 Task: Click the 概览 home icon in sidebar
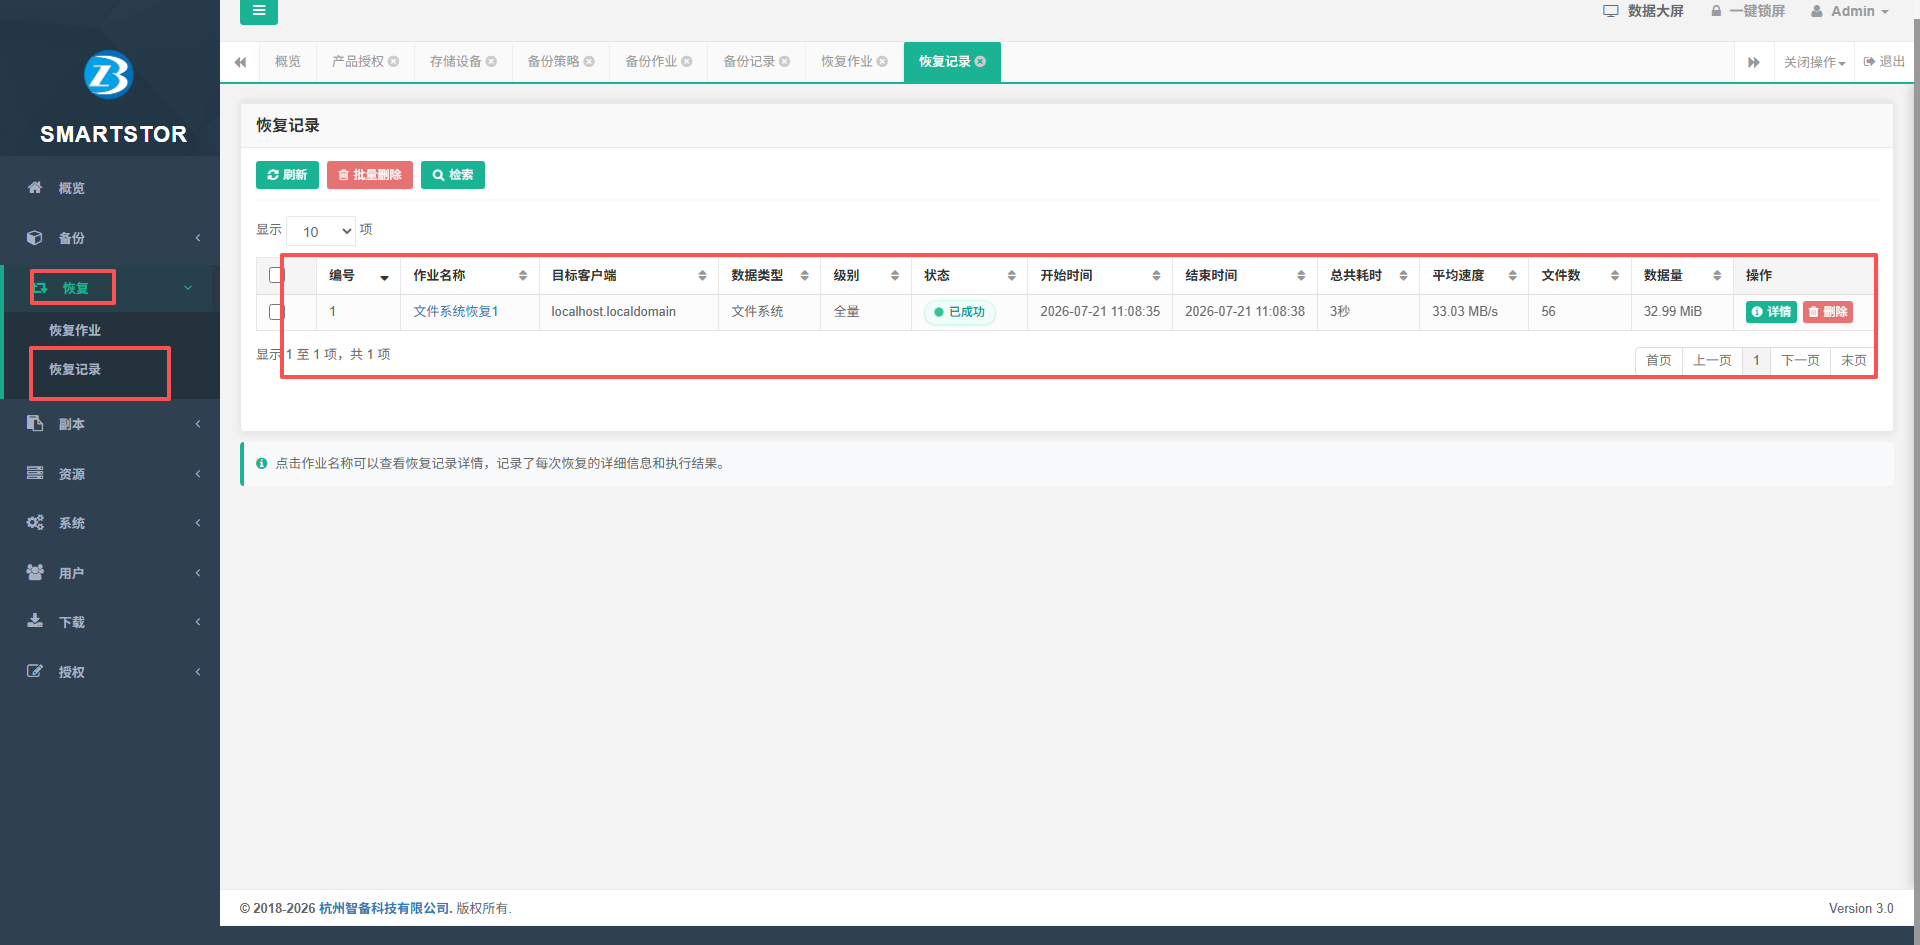(35, 187)
